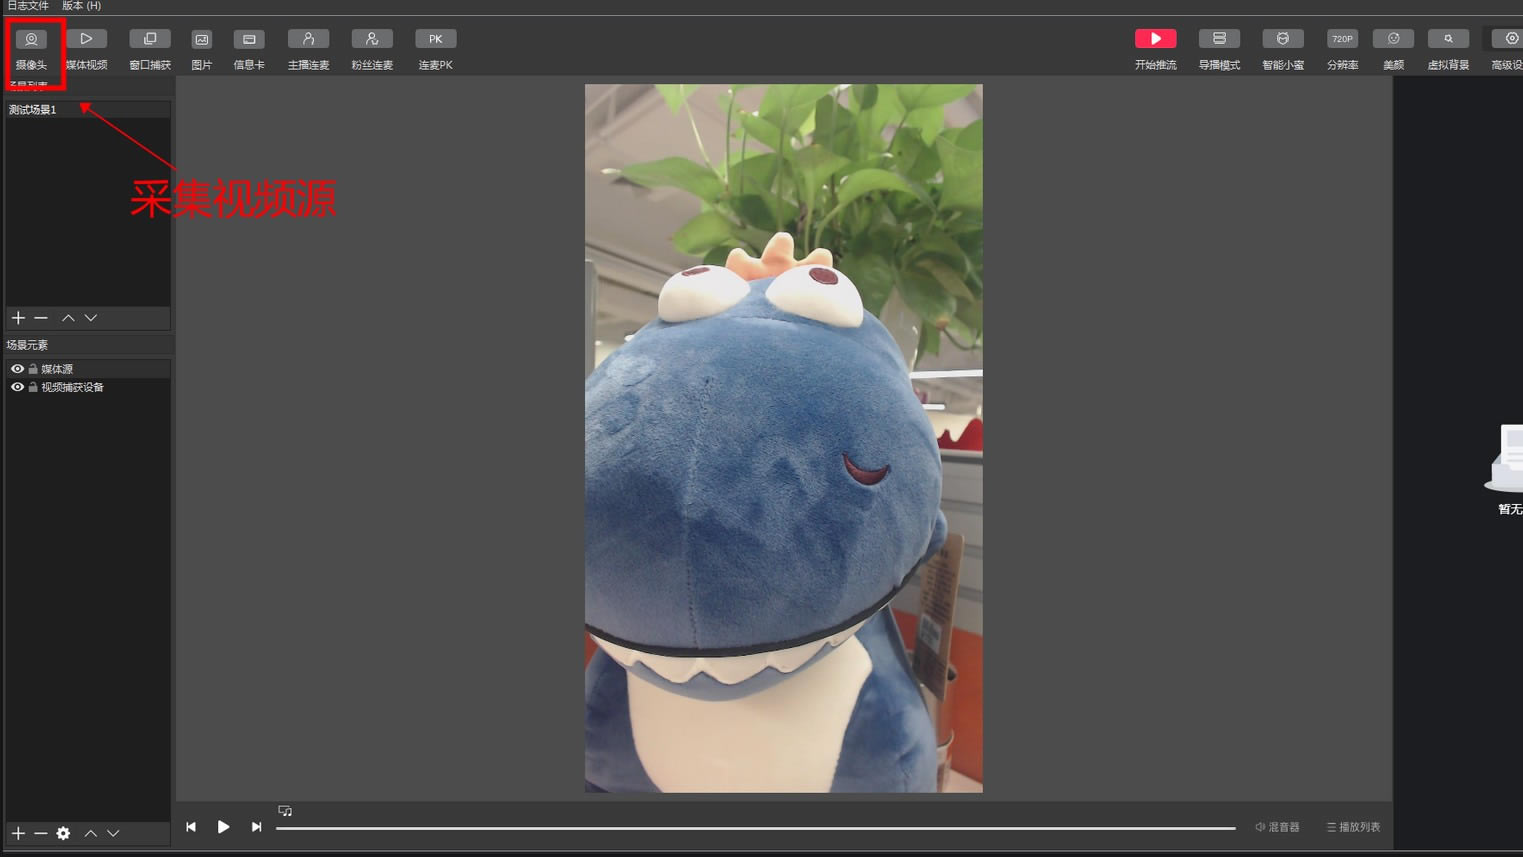Switch to 导播模式 director mode
The image size is (1523, 857).
[1219, 40]
